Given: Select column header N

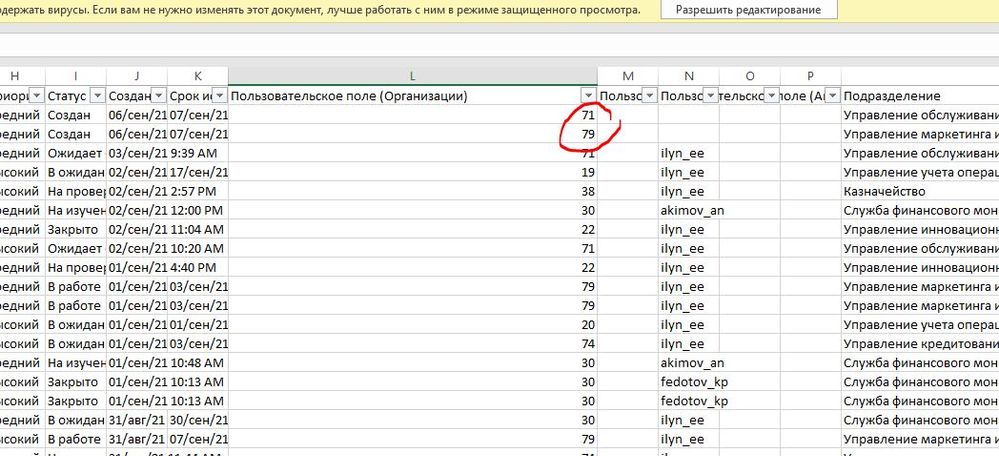Looking at the screenshot, I should coord(689,76).
